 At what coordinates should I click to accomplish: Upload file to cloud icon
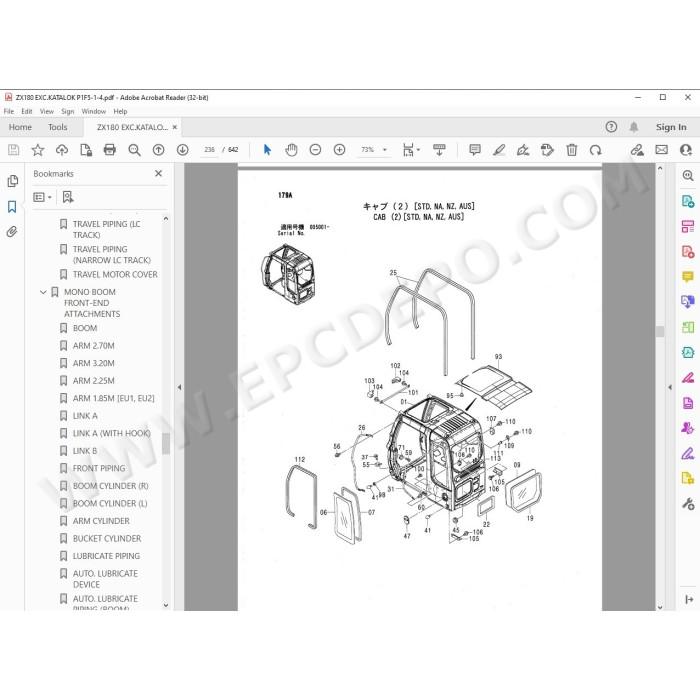click(x=62, y=150)
